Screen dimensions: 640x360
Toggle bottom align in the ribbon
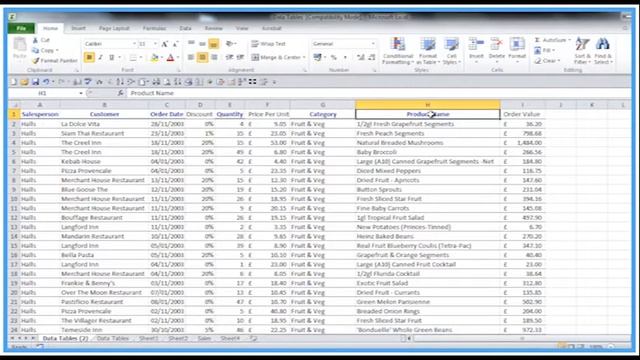tap(213, 44)
